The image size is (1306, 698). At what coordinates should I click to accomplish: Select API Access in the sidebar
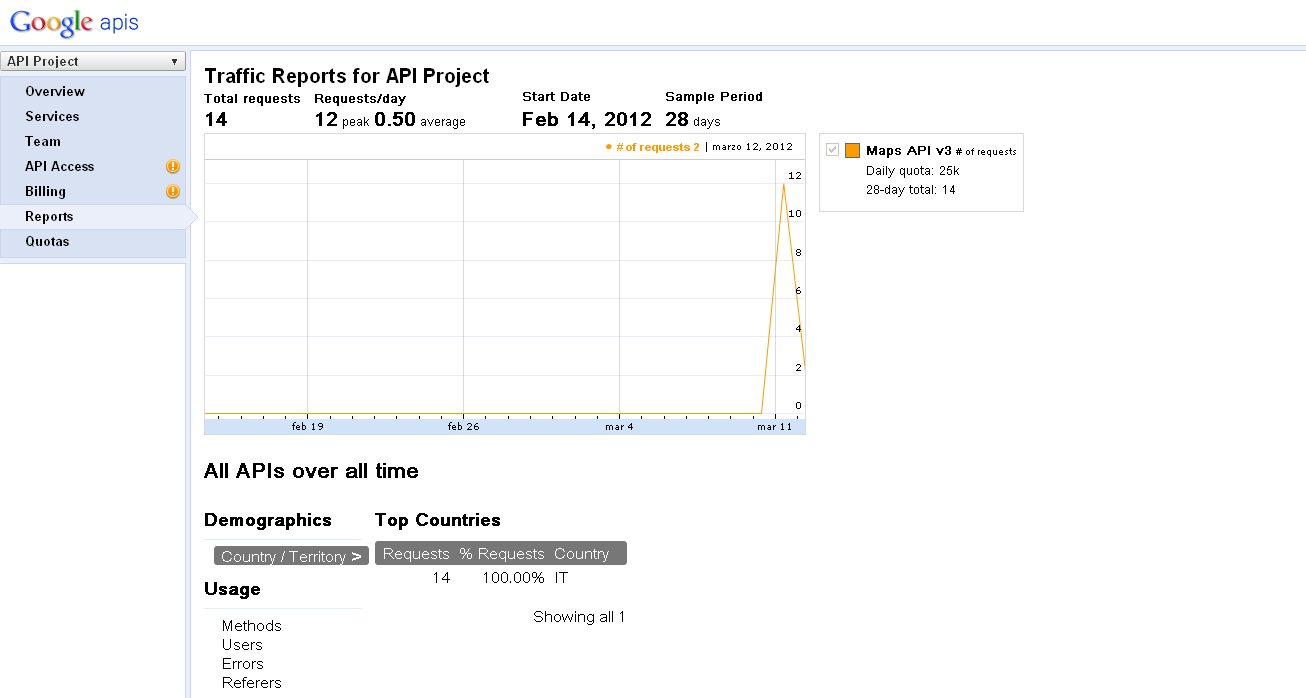point(60,166)
